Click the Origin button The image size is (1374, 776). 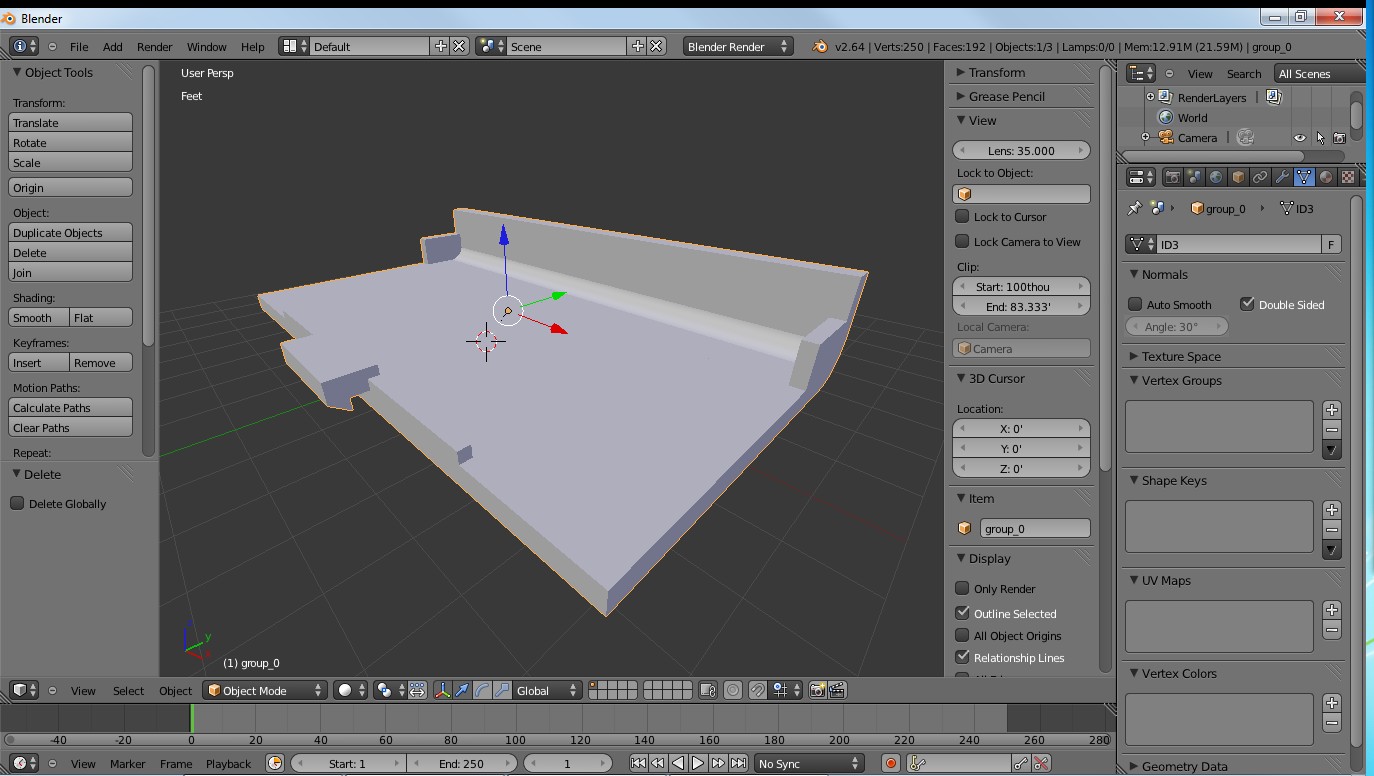[70, 187]
